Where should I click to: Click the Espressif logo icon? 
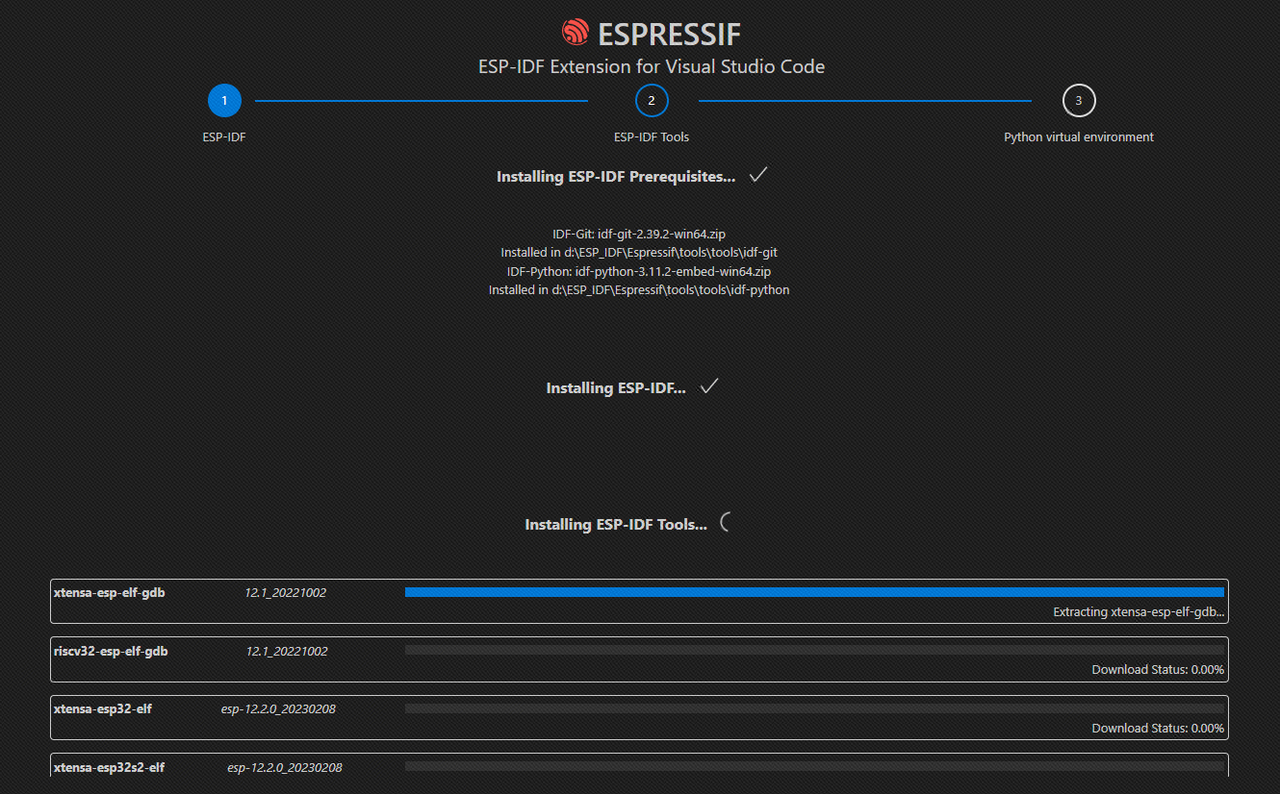[575, 32]
